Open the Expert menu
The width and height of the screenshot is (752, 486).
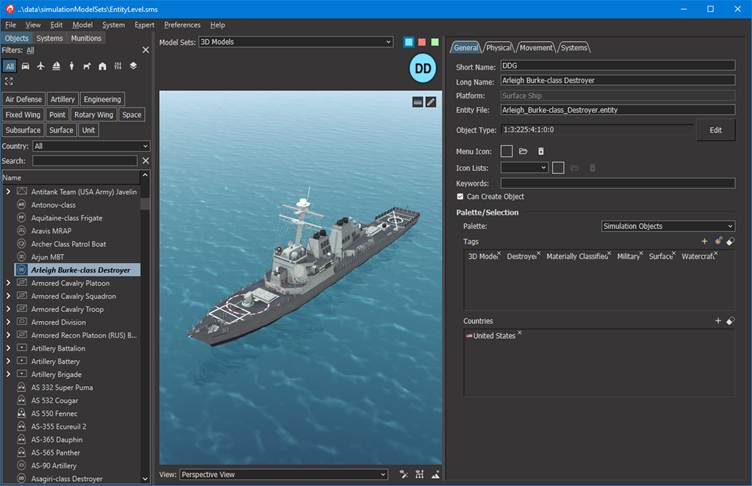click(144, 24)
